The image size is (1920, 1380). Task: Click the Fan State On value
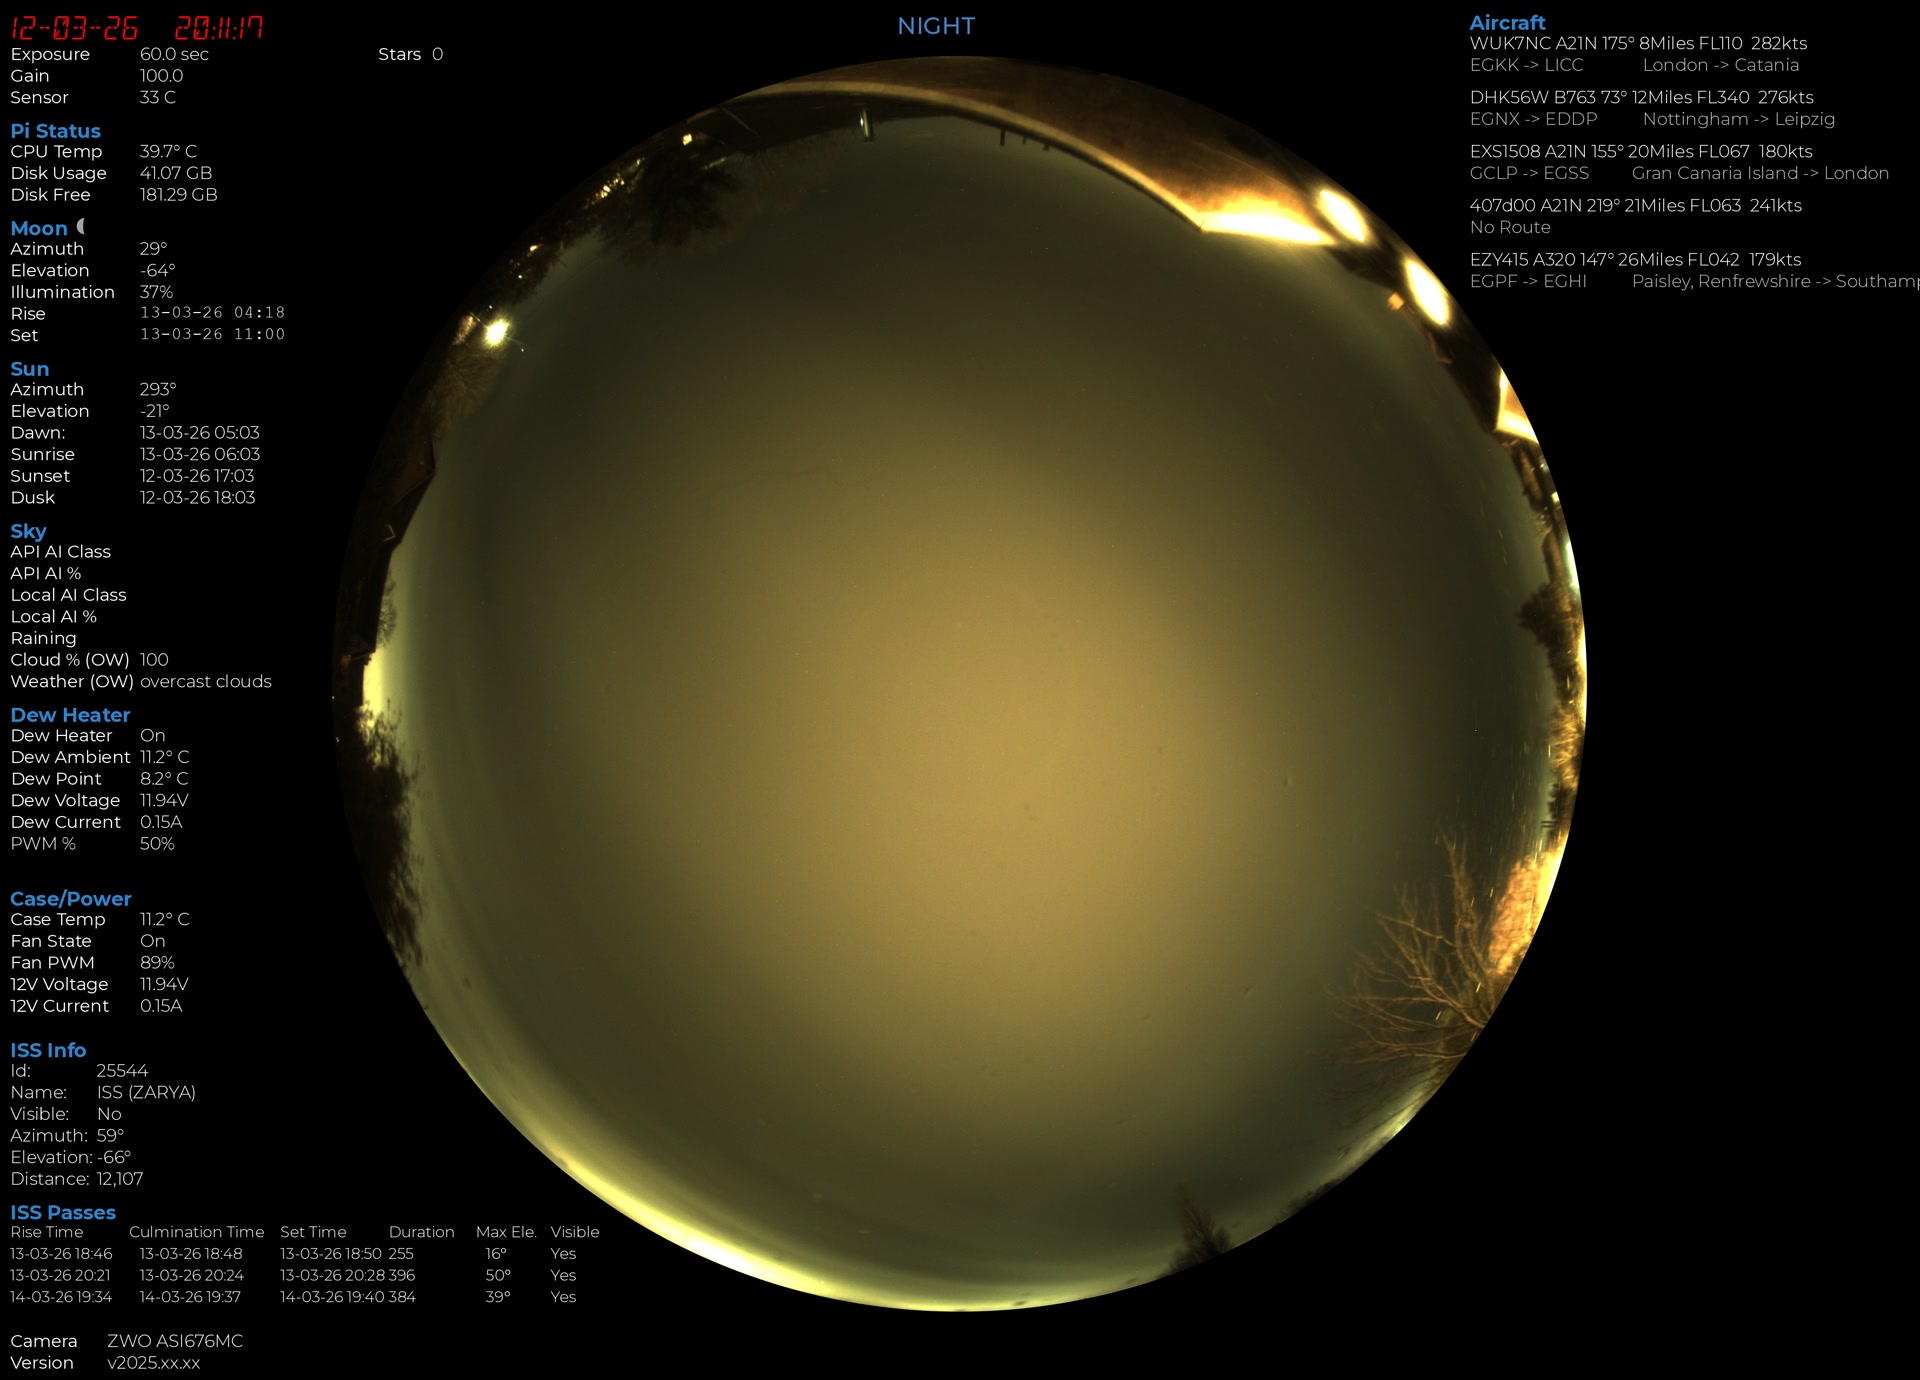coord(152,941)
